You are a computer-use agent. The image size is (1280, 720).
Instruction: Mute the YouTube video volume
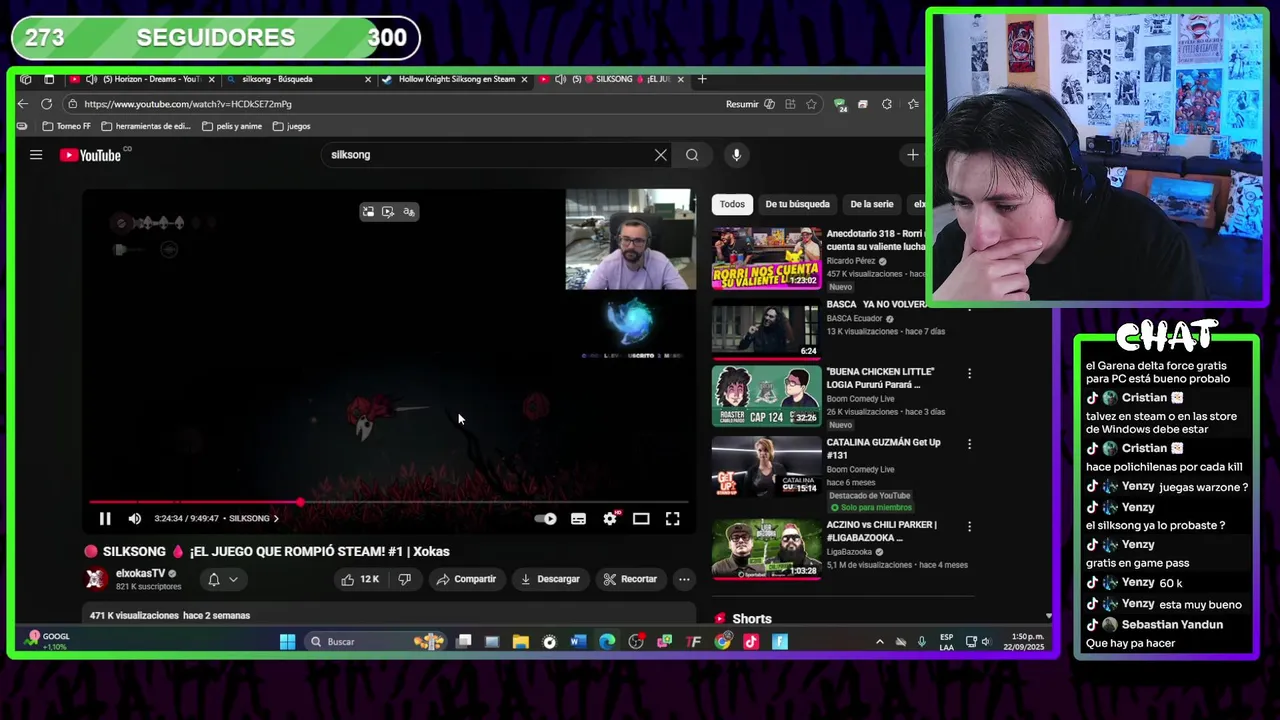click(x=134, y=518)
